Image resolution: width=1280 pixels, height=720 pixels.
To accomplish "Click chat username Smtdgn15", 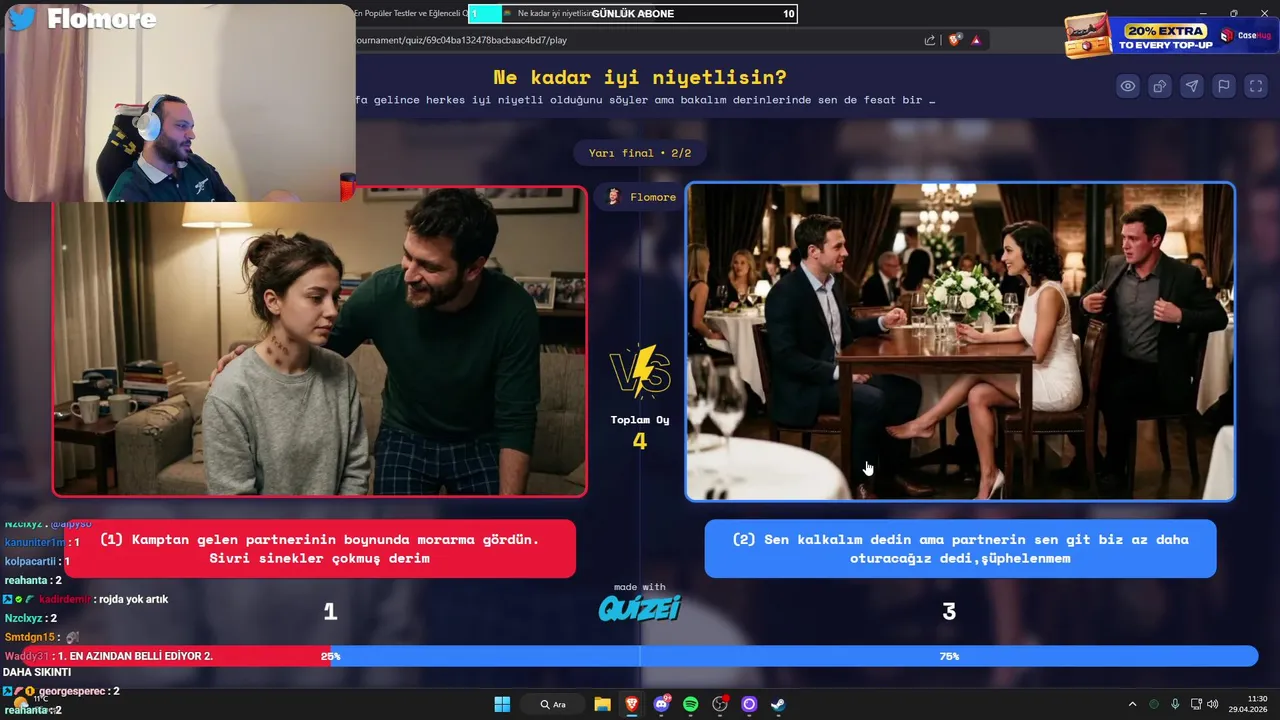I will [x=31, y=637].
